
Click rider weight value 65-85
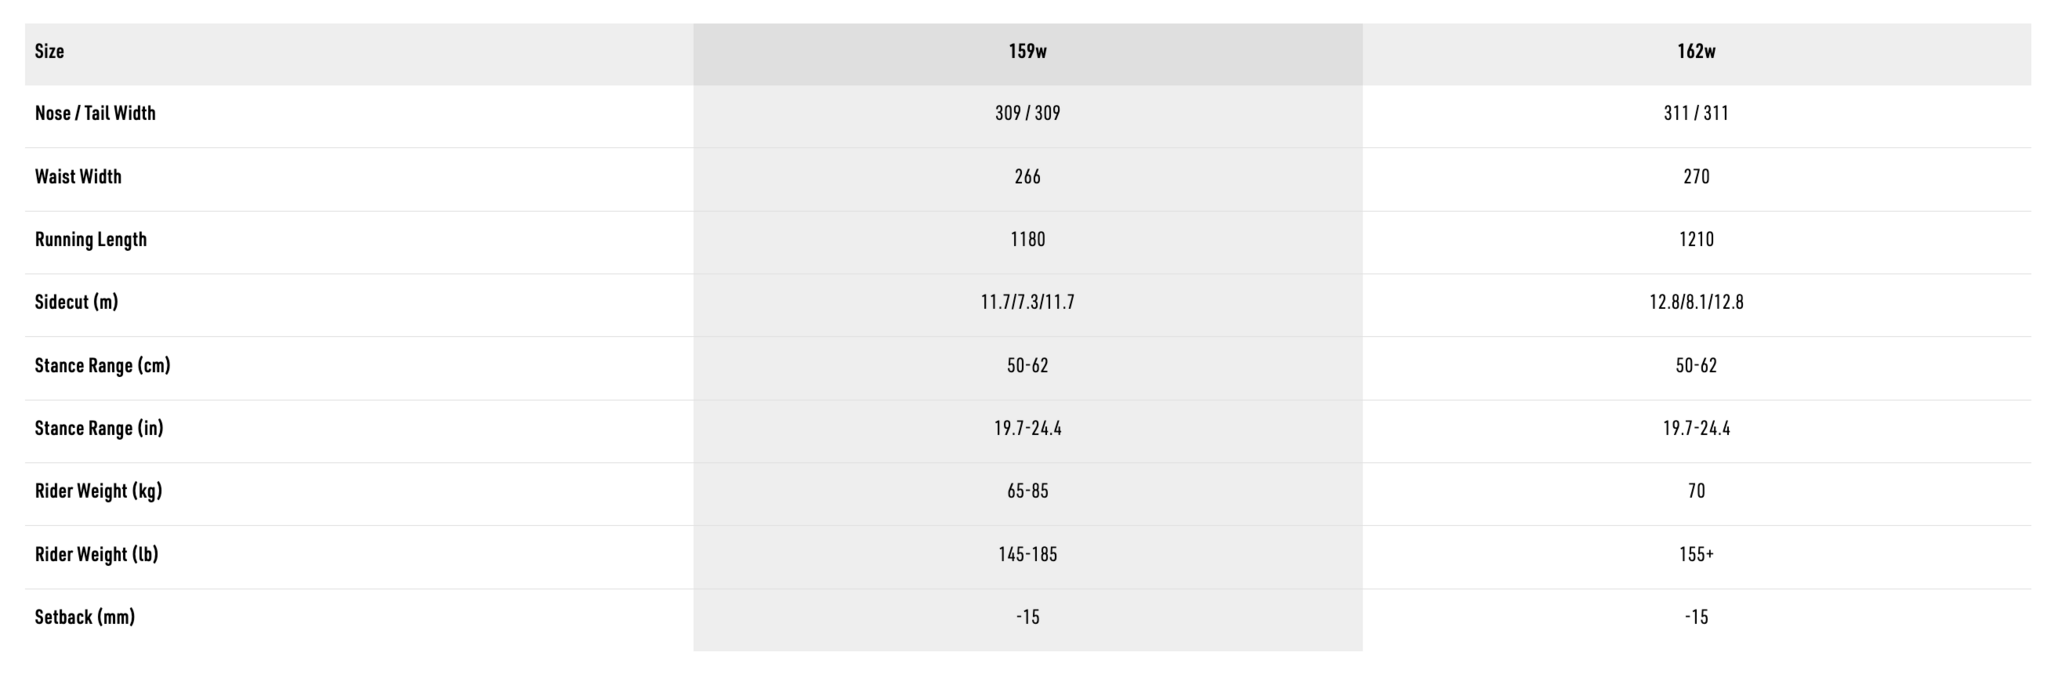click(x=1027, y=492)
